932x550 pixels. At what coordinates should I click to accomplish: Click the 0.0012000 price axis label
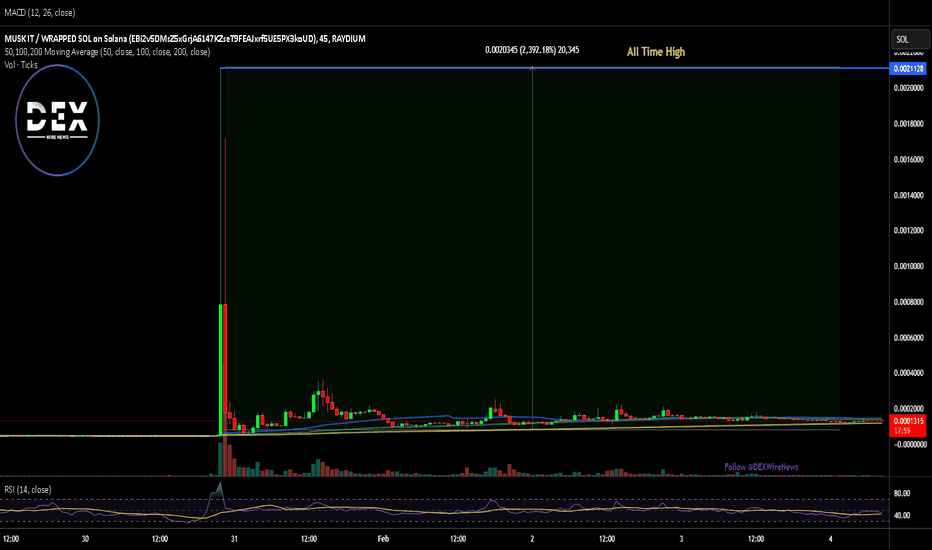pos(909,230)
